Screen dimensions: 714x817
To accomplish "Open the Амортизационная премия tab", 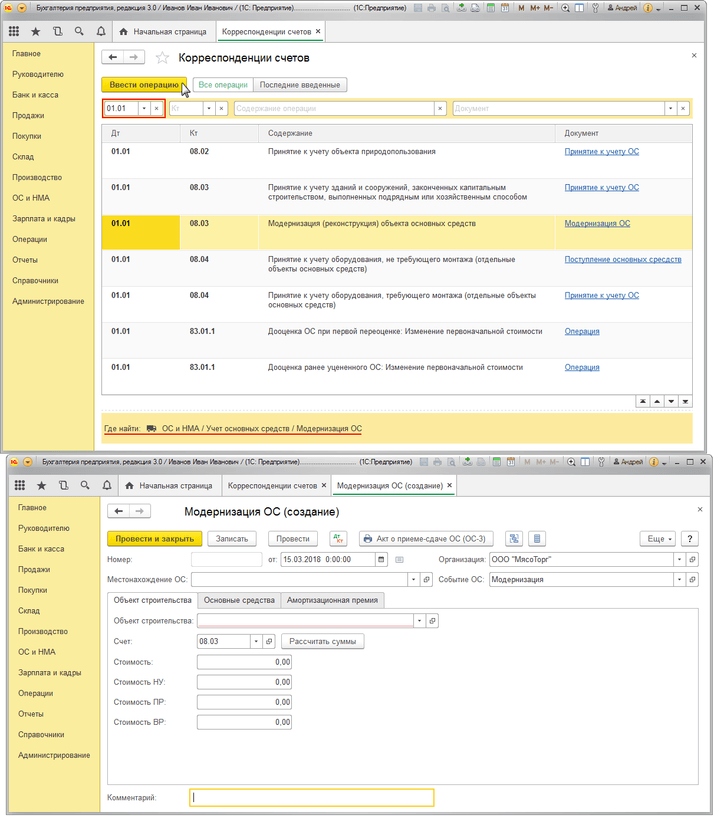I will tap(333, 600).
